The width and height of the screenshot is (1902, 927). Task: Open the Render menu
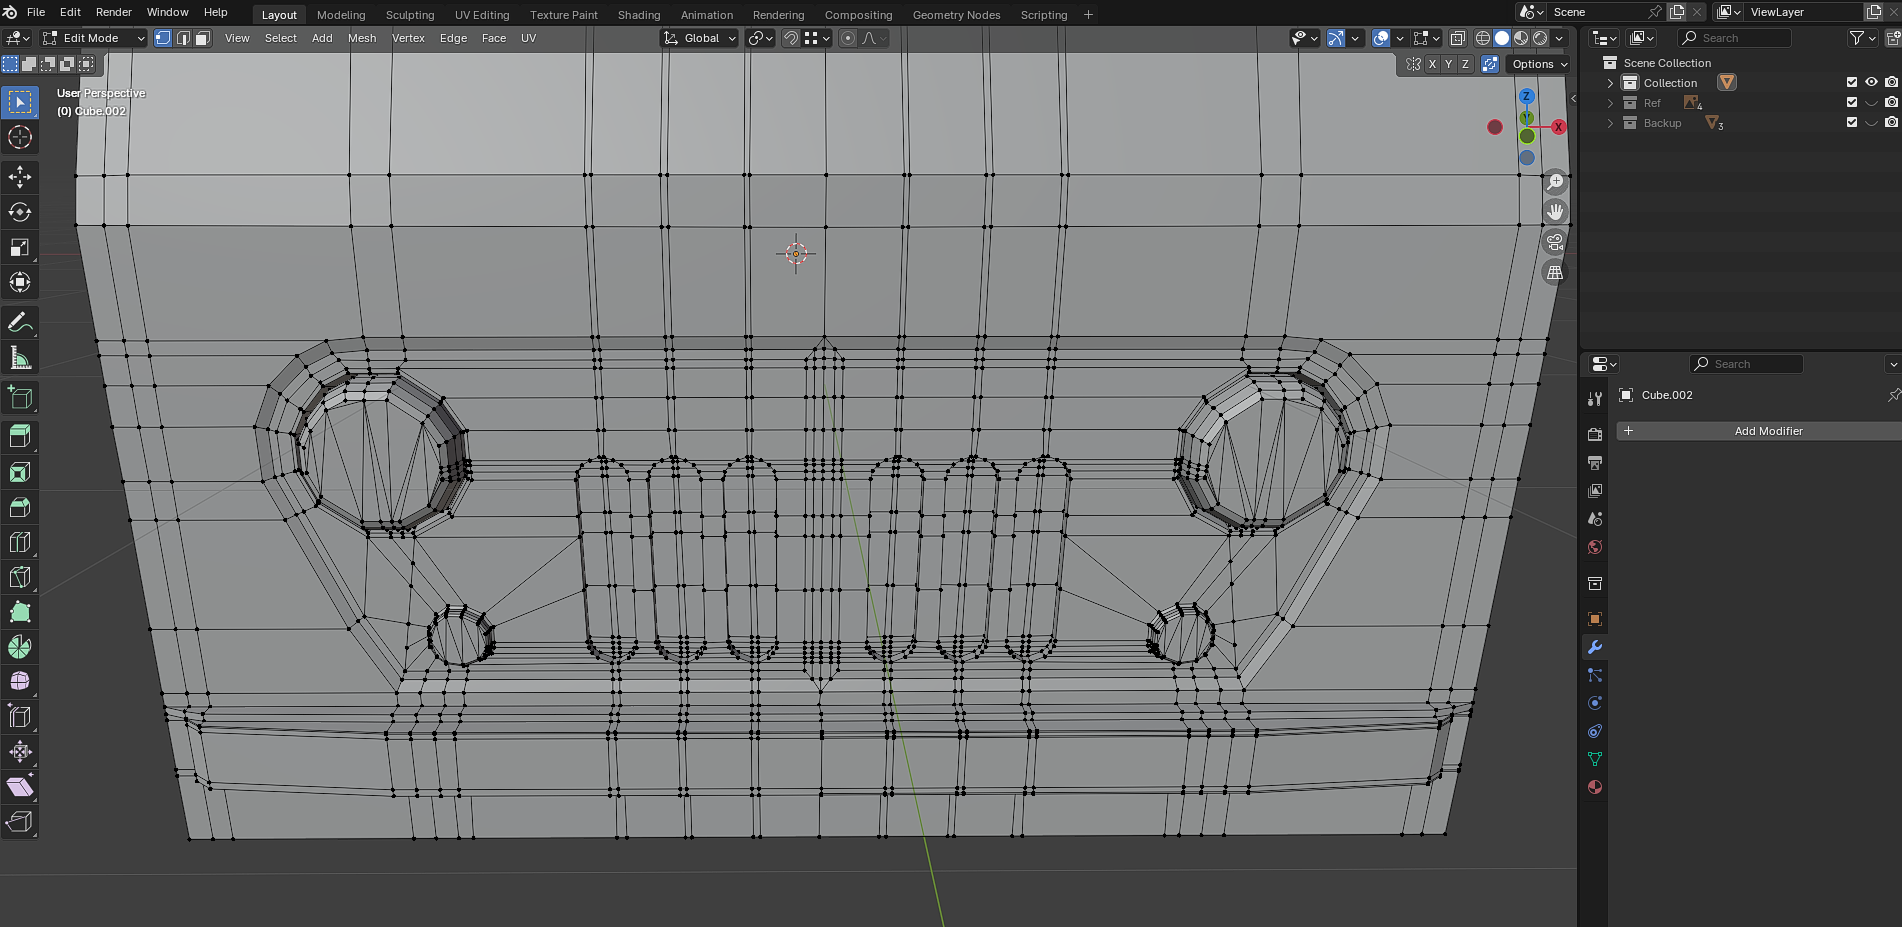[x=114, y=12]
